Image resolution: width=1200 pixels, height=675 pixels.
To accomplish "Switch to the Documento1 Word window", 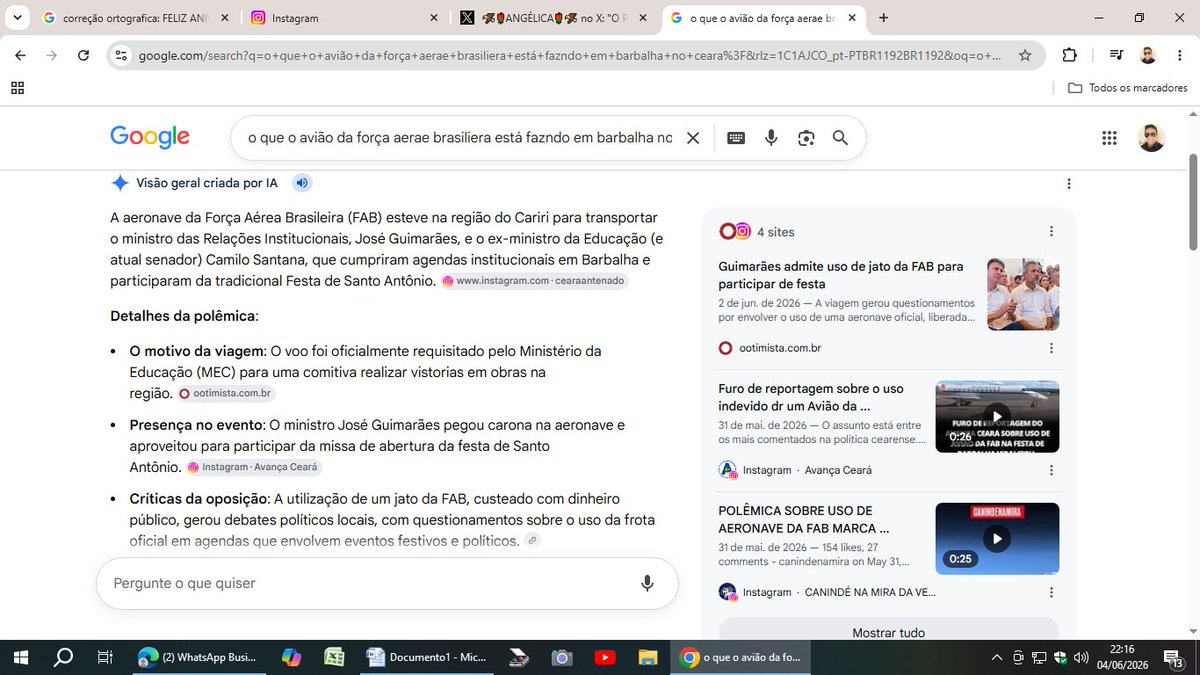I will tap(427, 657).
